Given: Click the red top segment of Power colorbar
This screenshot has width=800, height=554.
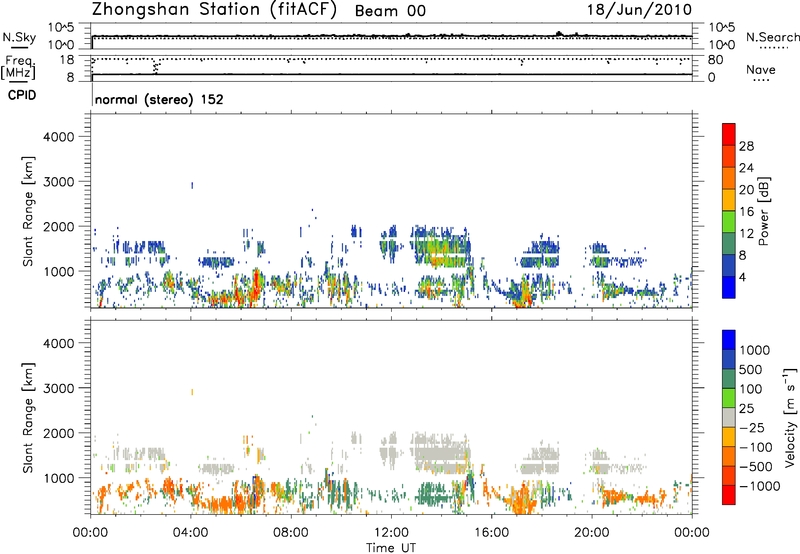Looking at the screenshot, I should (x=729, y=134).
